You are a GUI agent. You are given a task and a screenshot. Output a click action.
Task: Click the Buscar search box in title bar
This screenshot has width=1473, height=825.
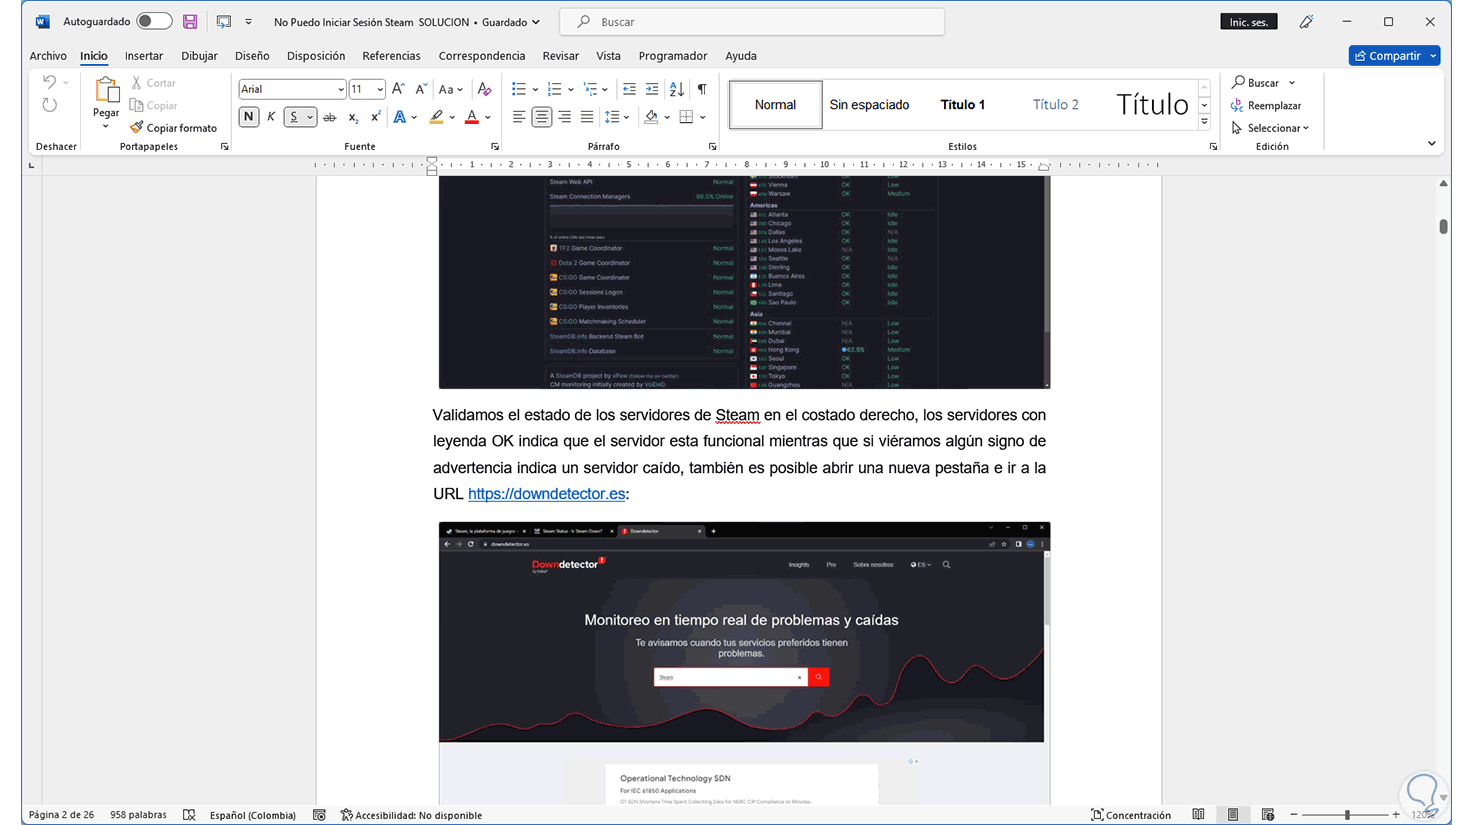tap(752, 22)
